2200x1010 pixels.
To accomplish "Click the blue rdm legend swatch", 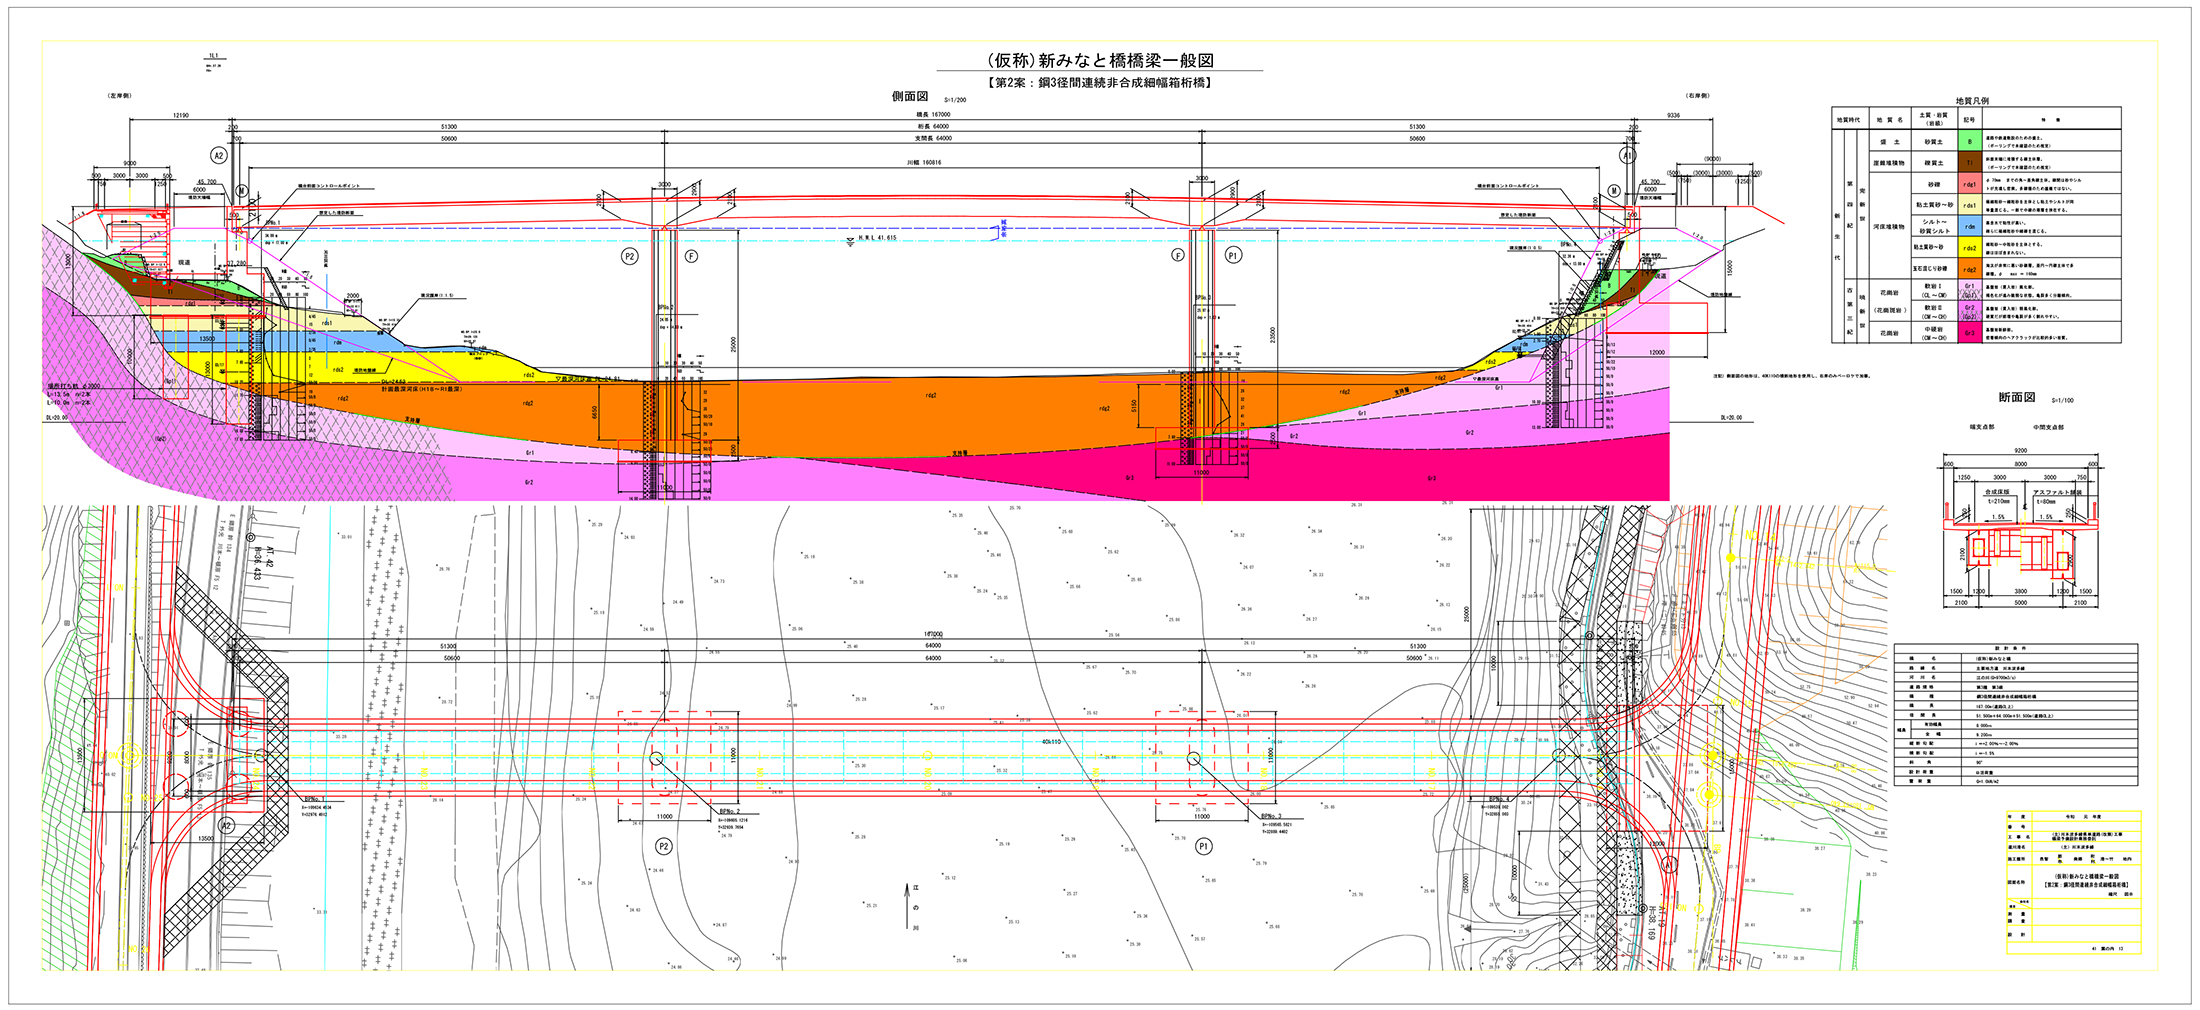I will point(1969,227).
